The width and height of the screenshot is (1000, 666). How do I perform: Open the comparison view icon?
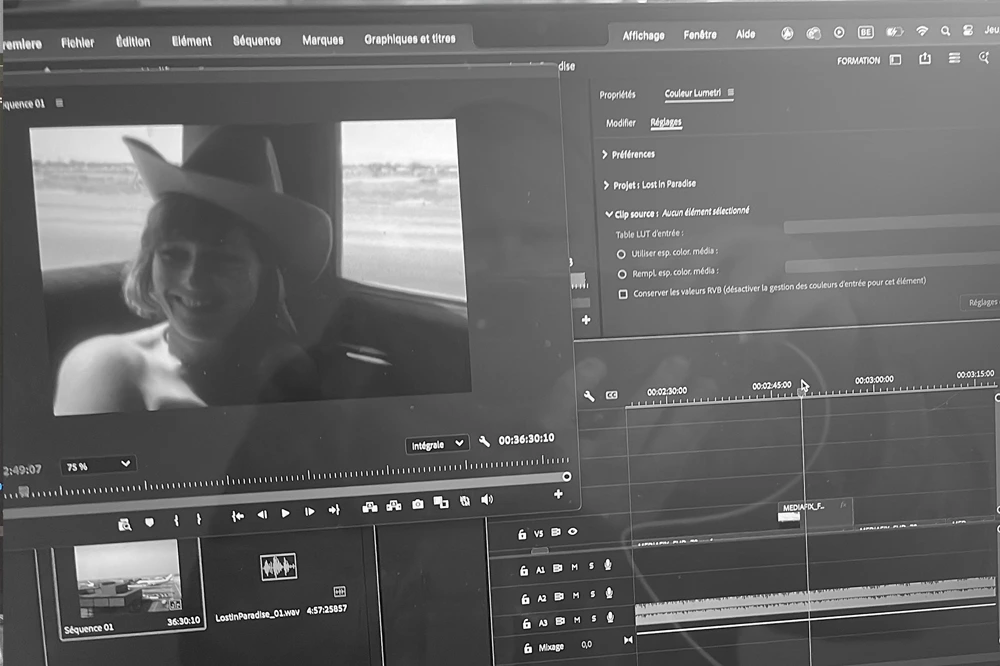(x=441, y=502)
